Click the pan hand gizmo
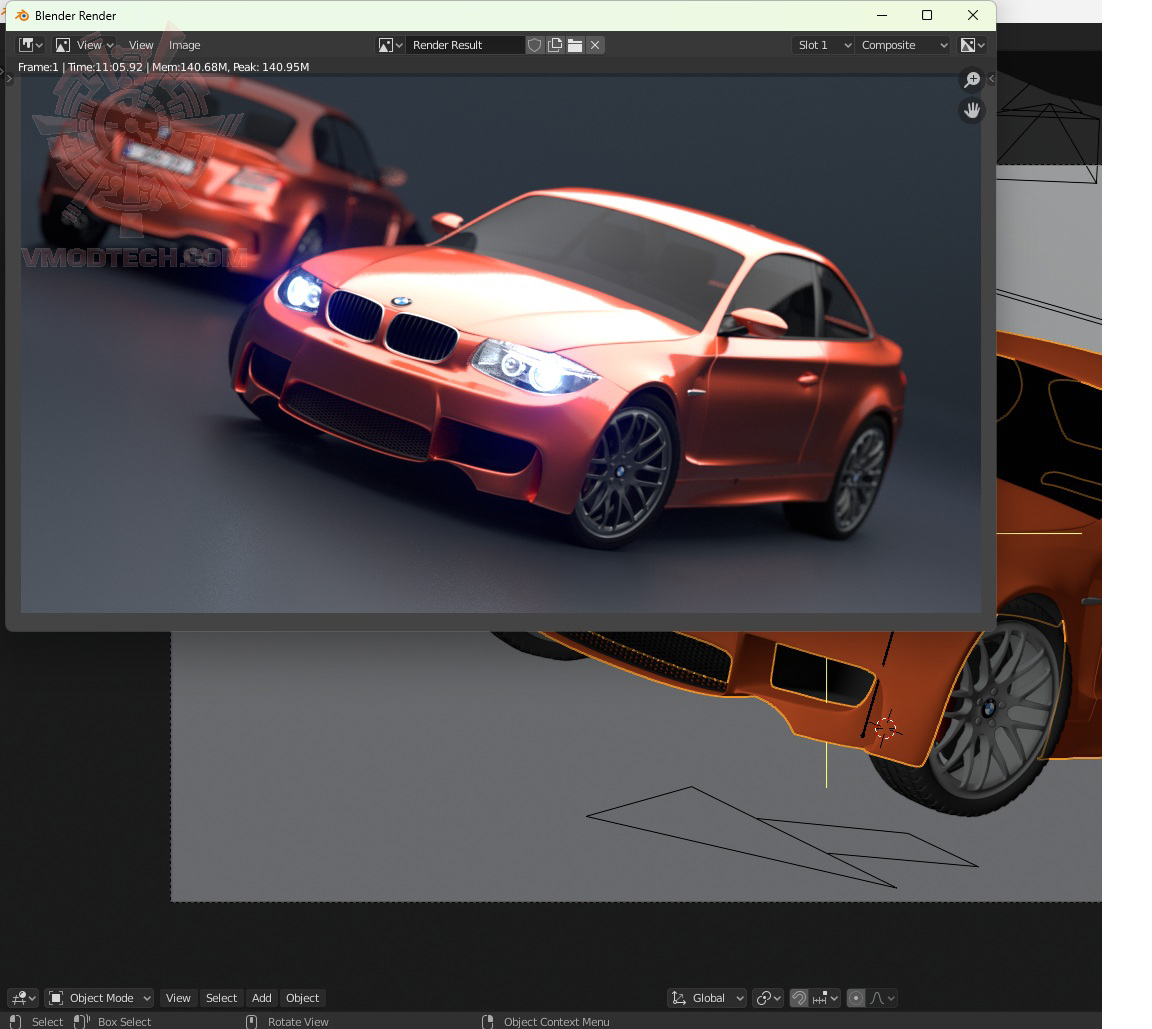The image size is (1152, 1029). coord(972,111)
